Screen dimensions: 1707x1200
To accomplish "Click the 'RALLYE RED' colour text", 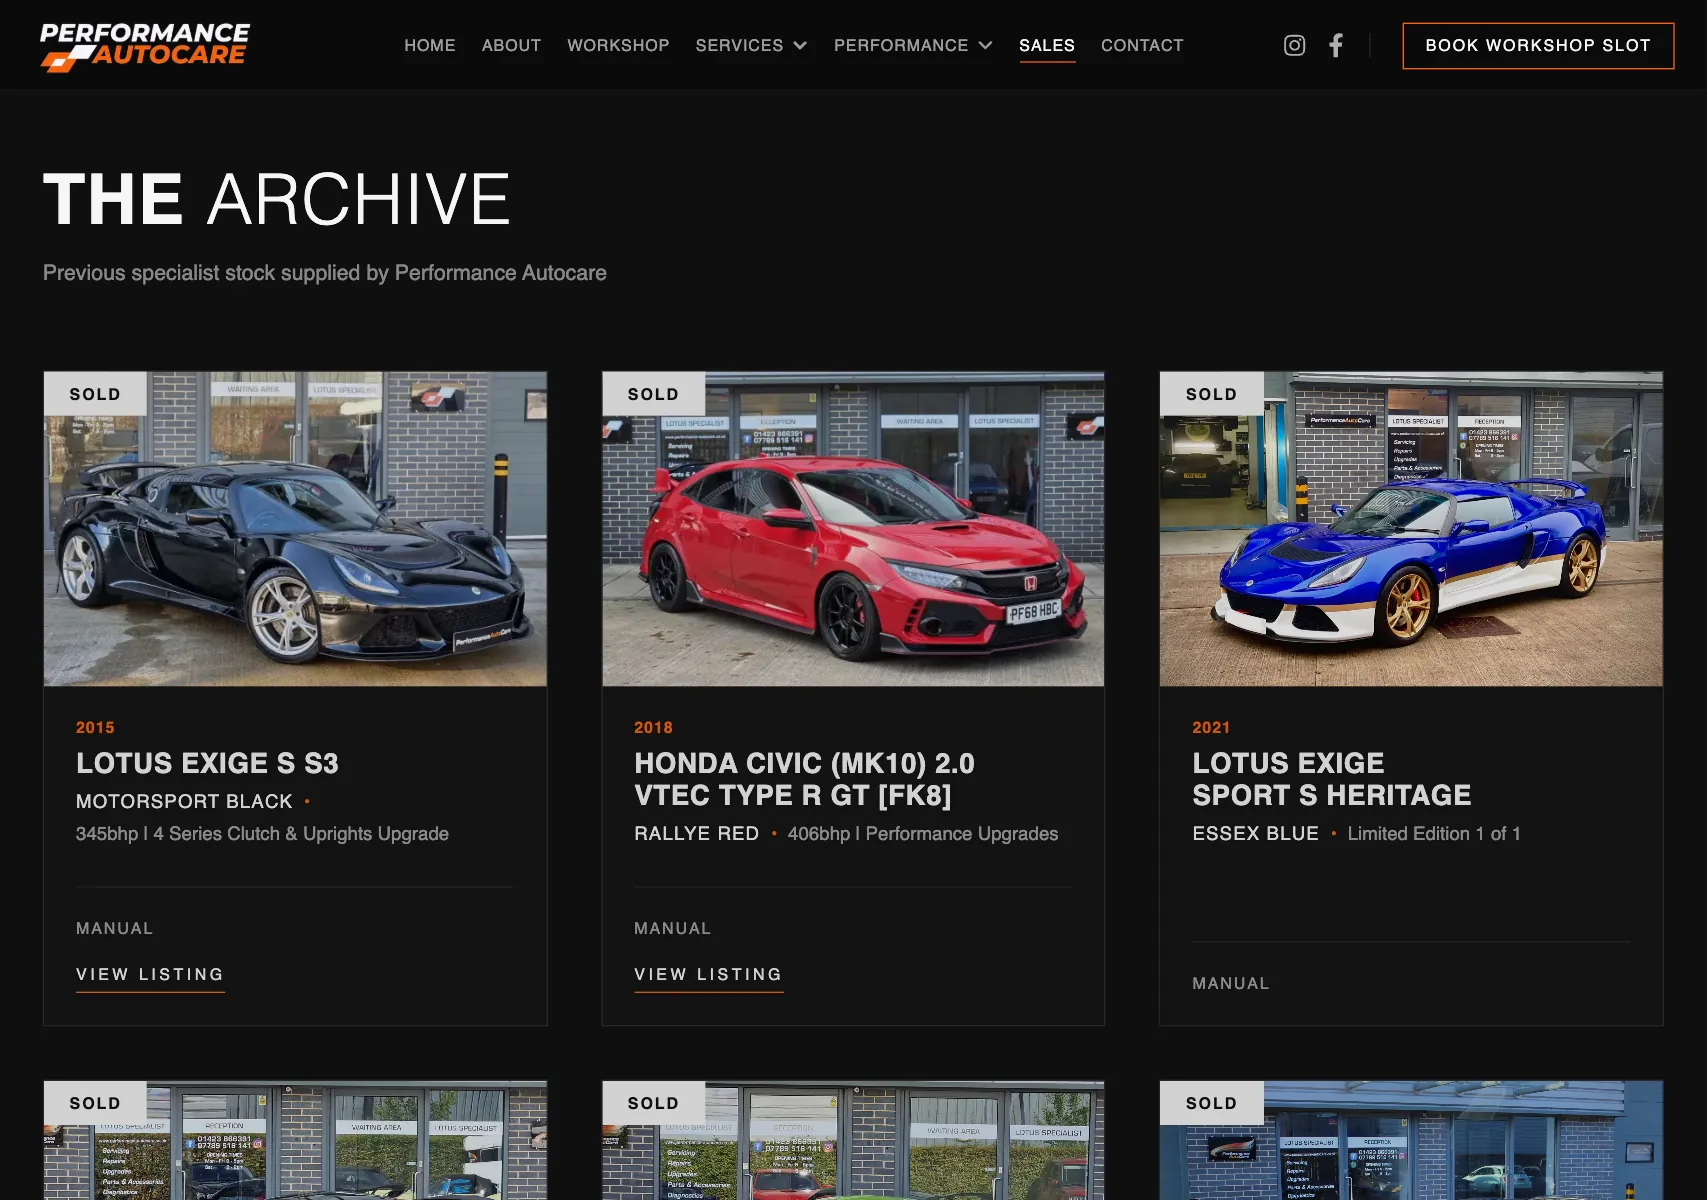I will [697, 833].
